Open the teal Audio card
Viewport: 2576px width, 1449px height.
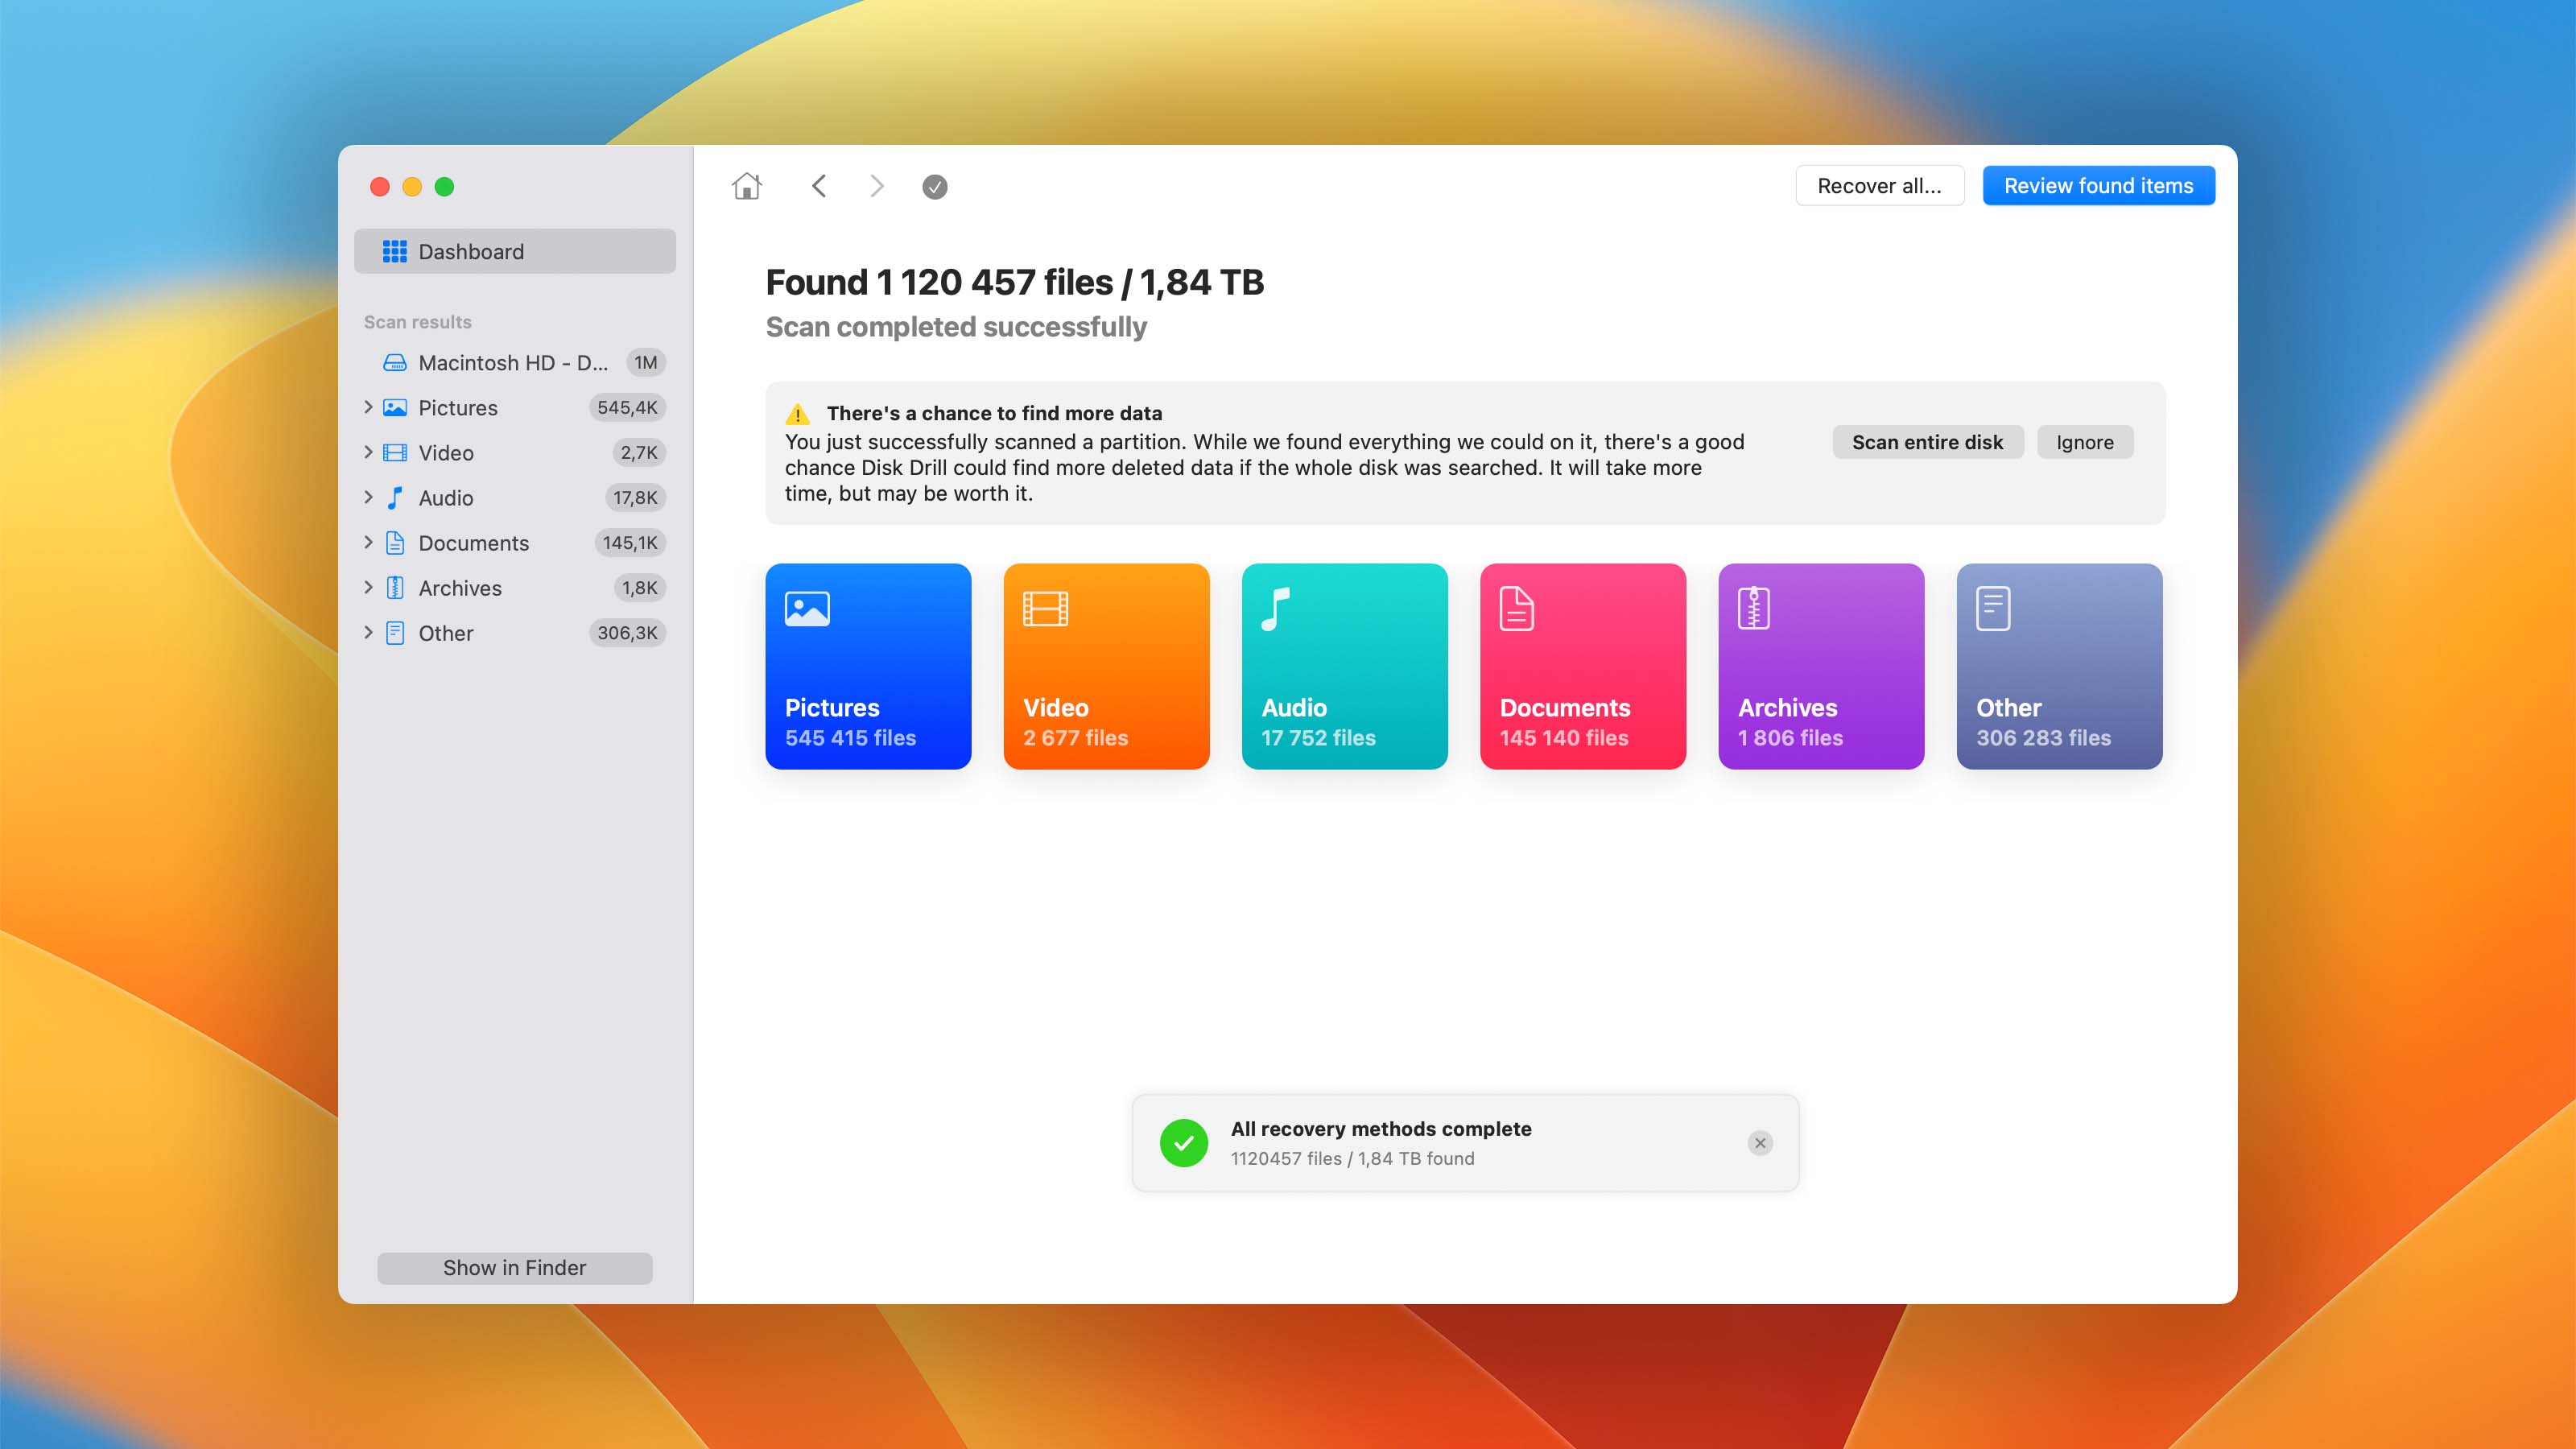[1344, 666]
